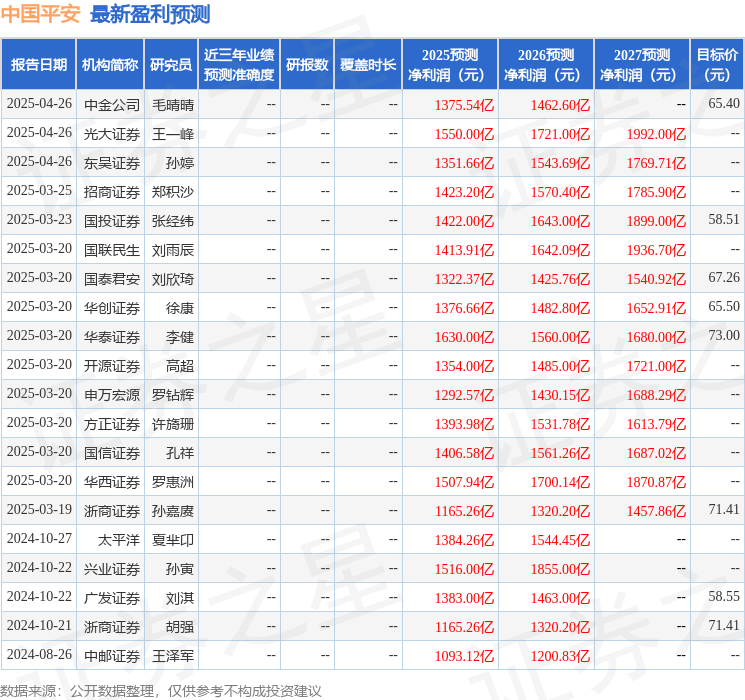Click researcher 孙婷
Image resolution: width=745 pixels, height=700 pixels.
tap(180, 163)
